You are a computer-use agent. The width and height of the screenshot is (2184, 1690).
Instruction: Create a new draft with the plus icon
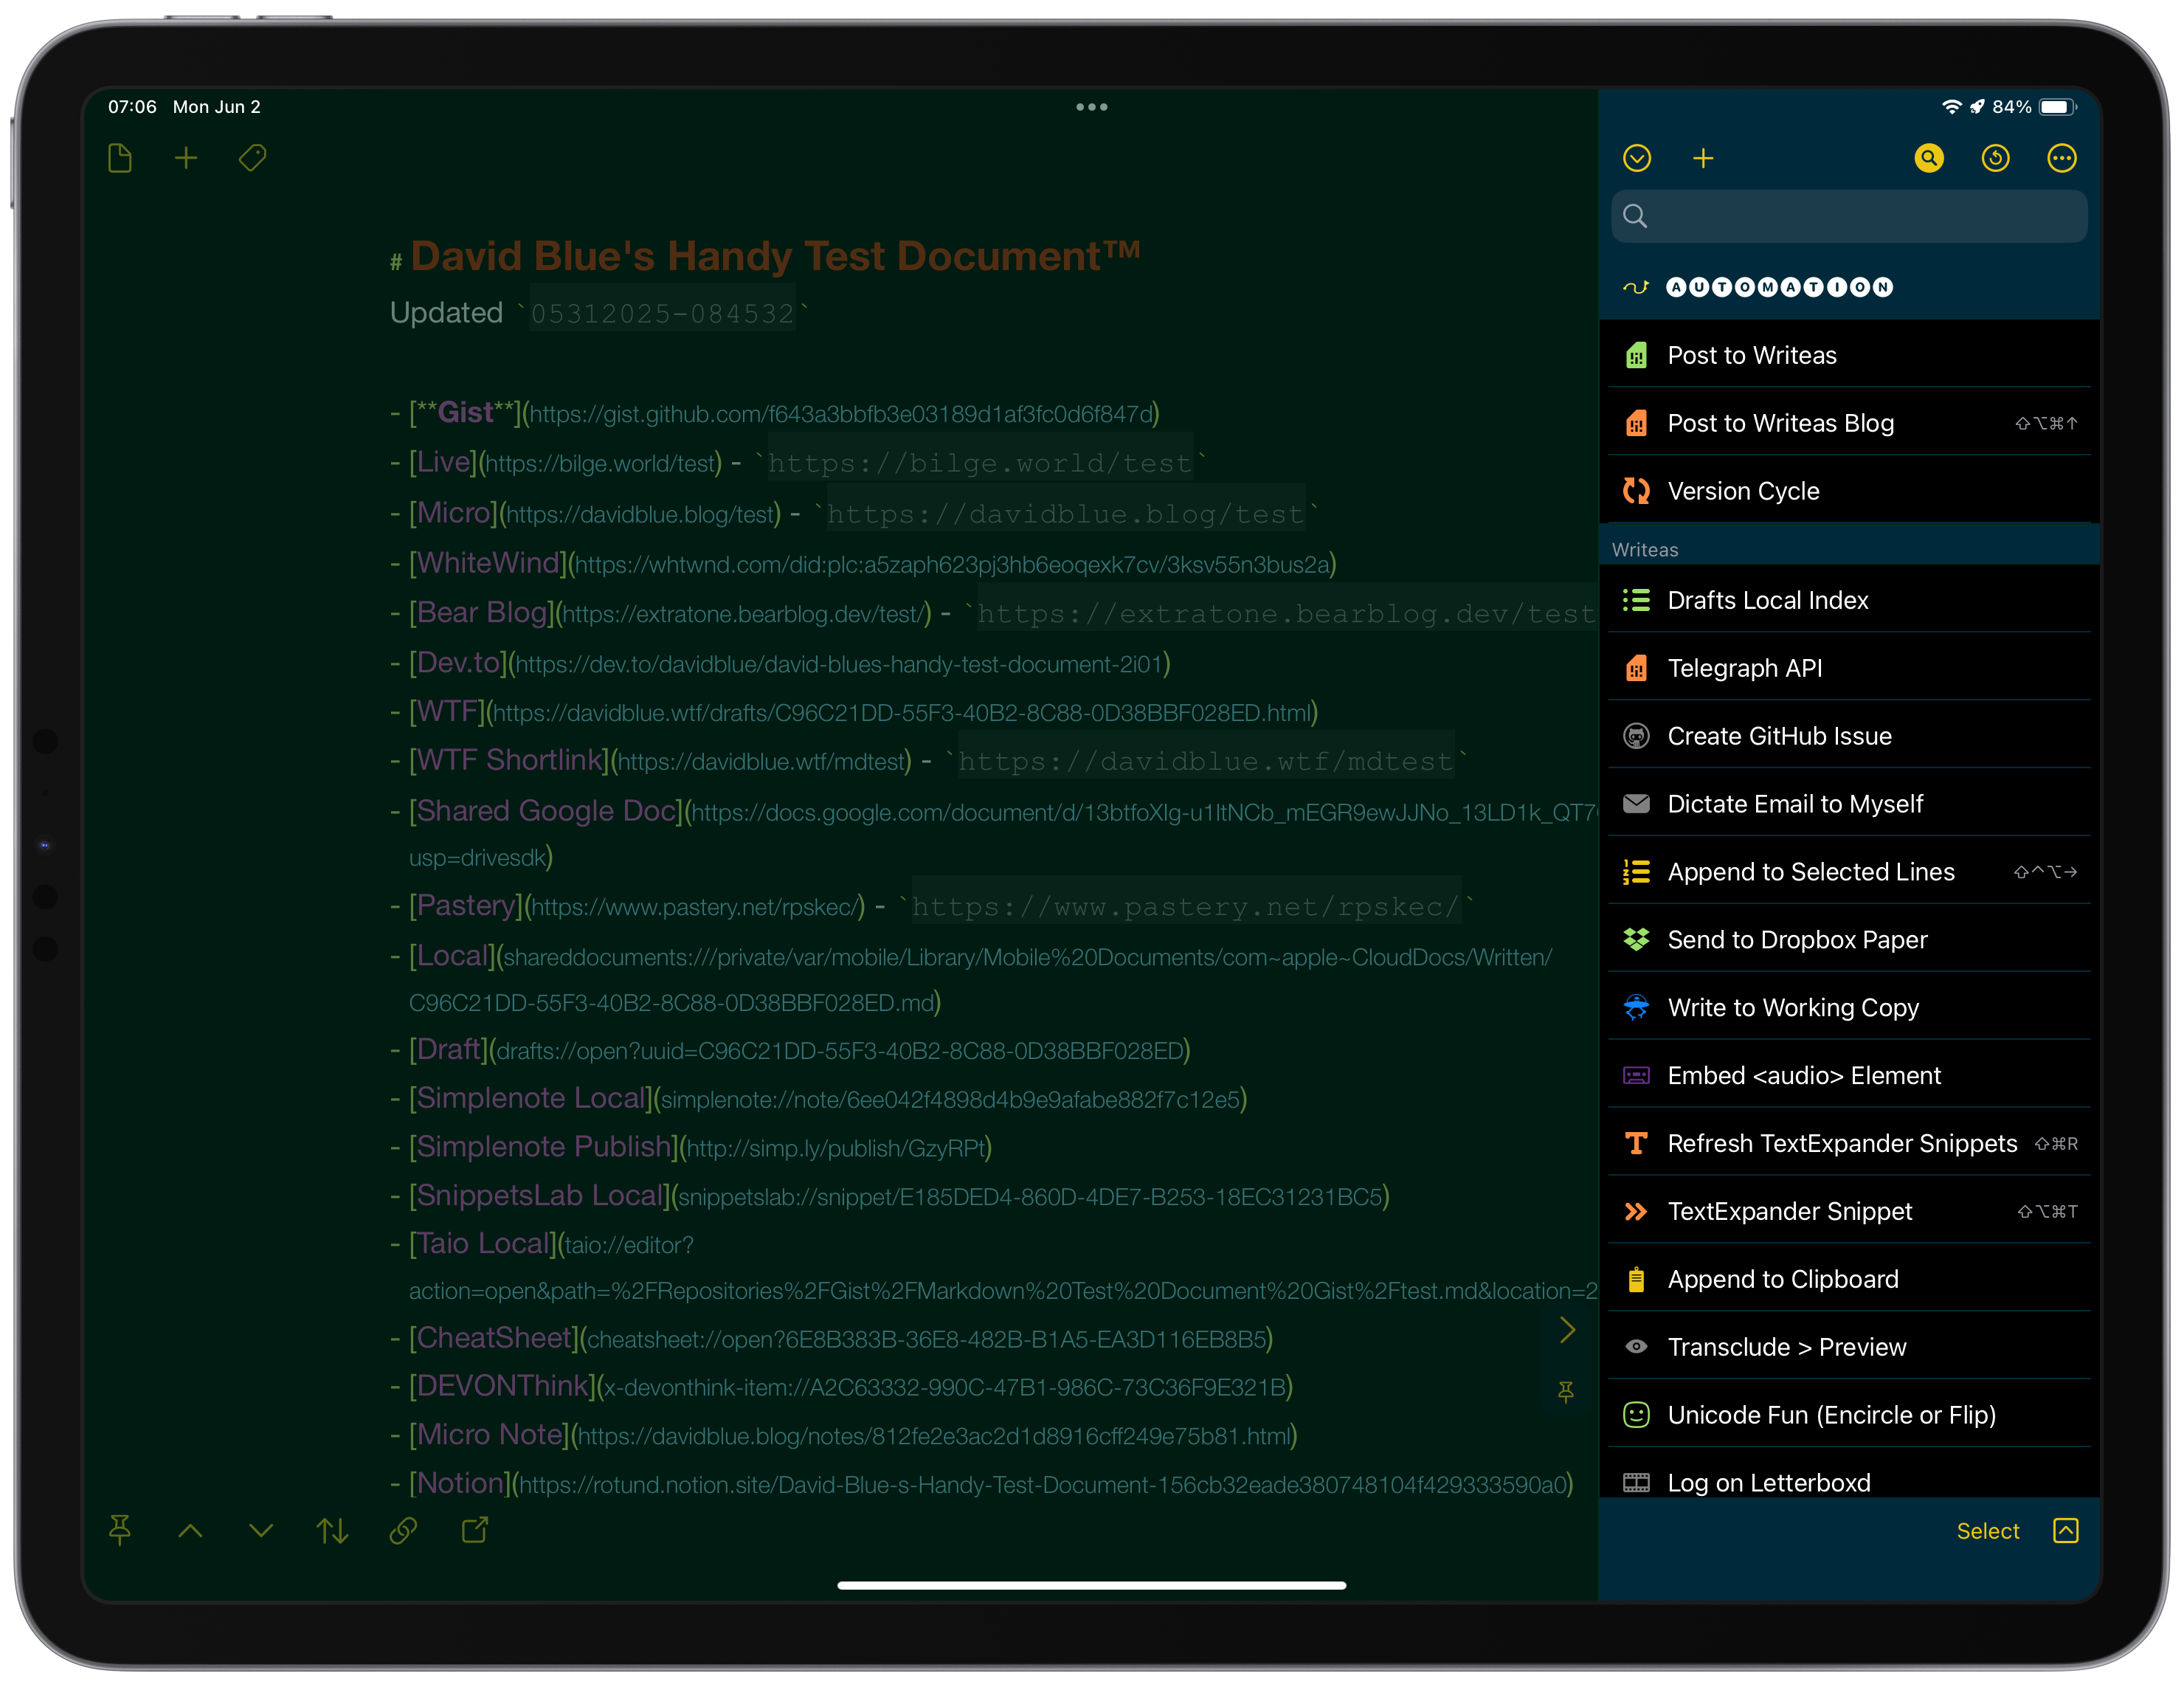[x=186, y=157]
